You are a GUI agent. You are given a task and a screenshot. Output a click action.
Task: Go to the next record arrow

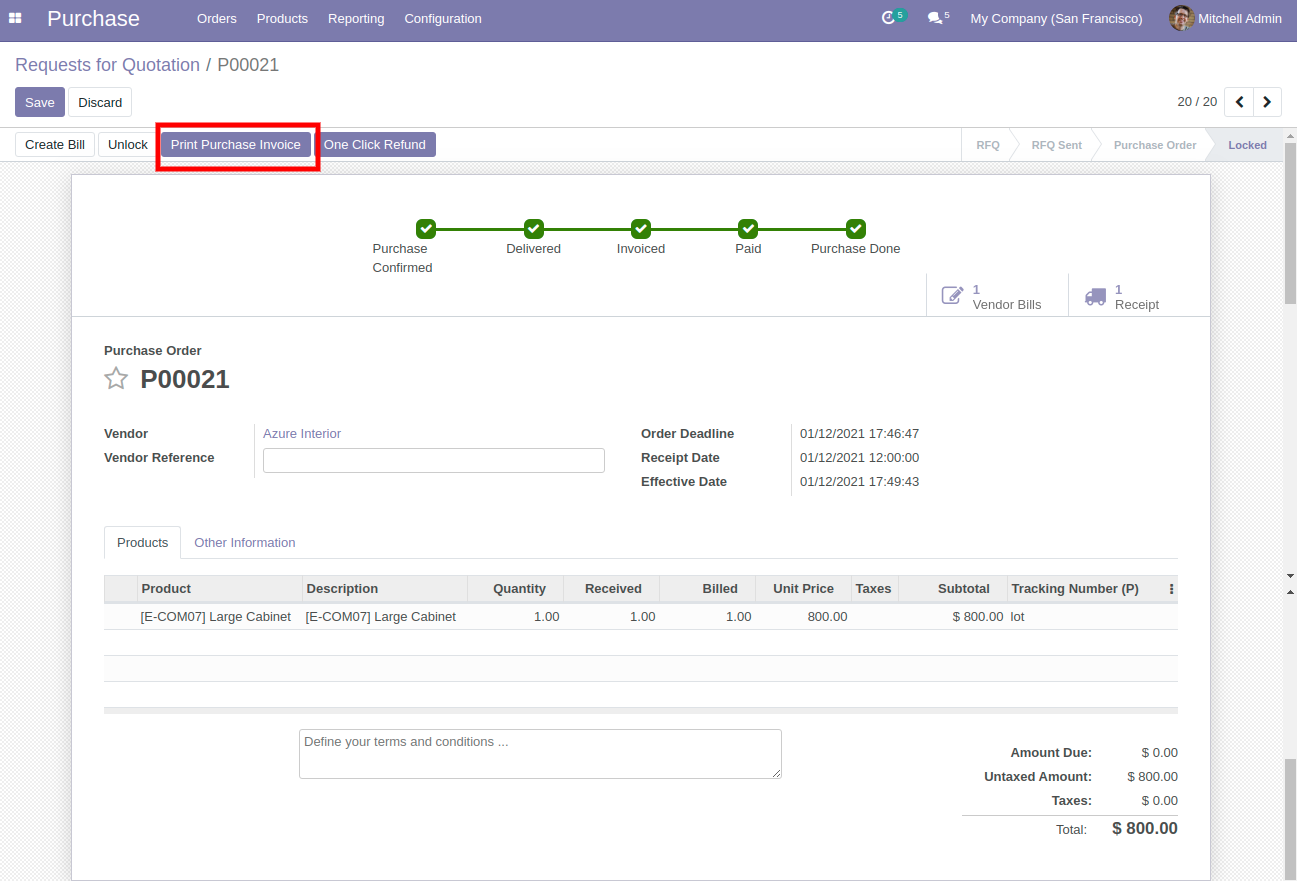click(1267, 102)
